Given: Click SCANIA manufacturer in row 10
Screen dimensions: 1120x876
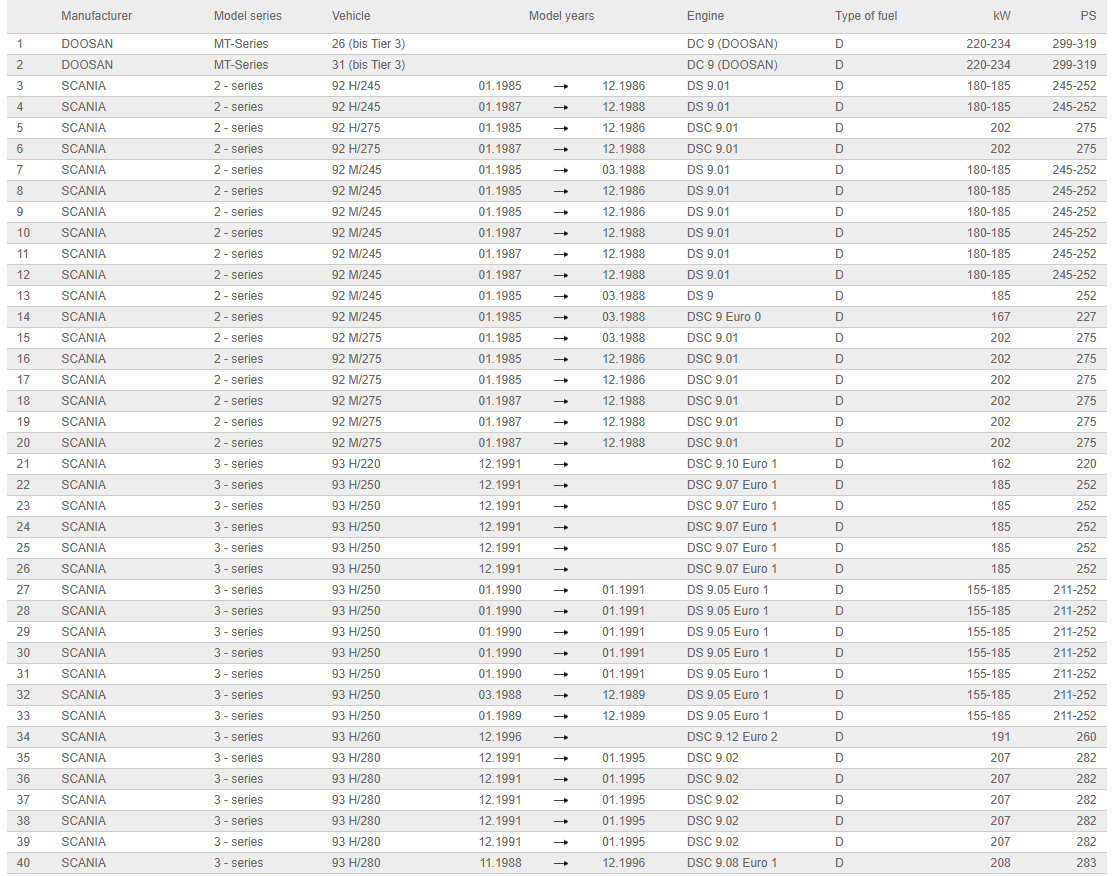Looking at the screenshot, I should [84, 233].
